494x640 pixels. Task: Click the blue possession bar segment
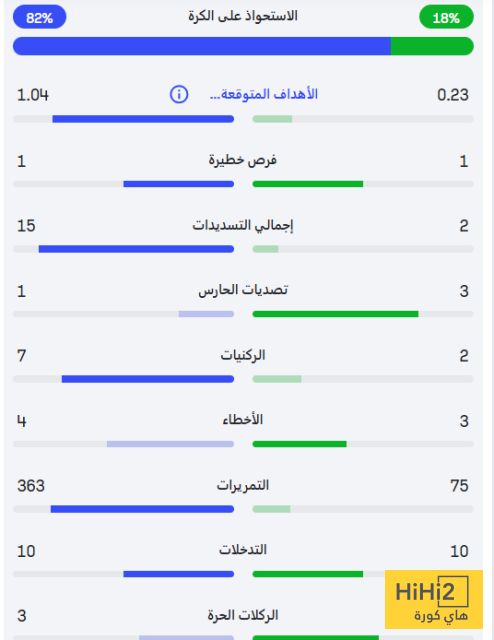point(202,46)
